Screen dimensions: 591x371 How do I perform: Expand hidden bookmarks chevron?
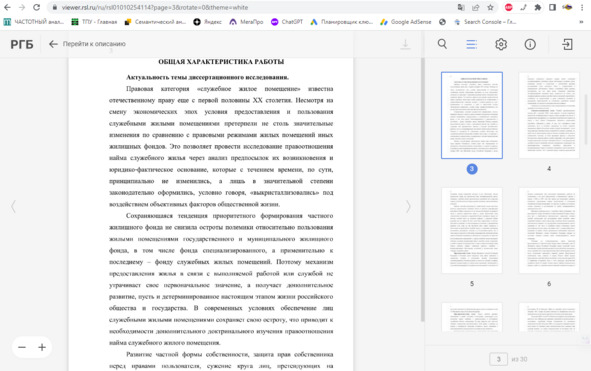(x=581, y=22)
